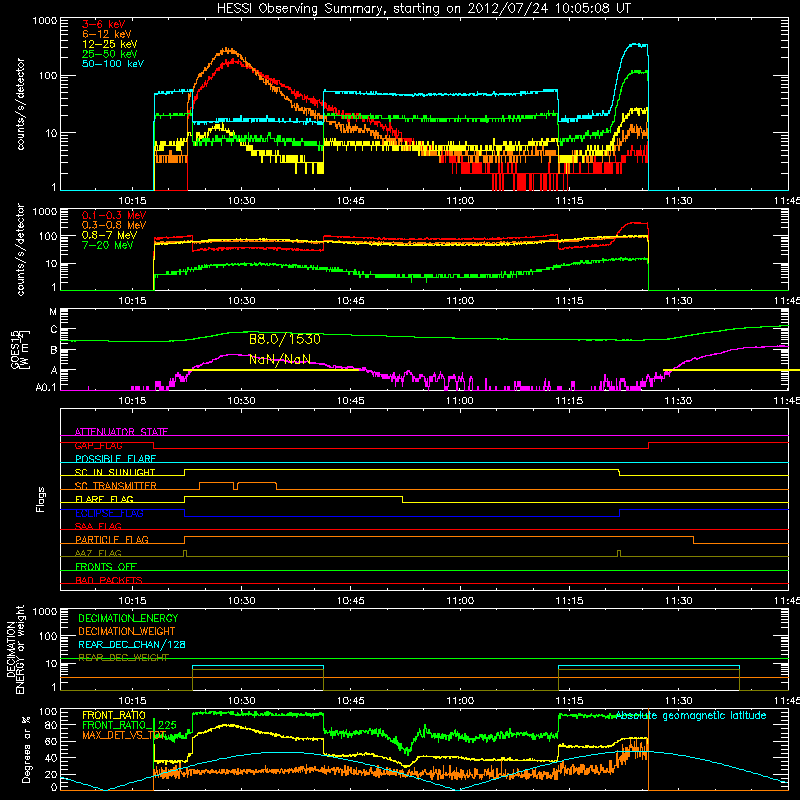This screenshot has height=800, width=800.
Task: Click the 10:30 tick label under top plot
Action: click(x=241, y=201)
